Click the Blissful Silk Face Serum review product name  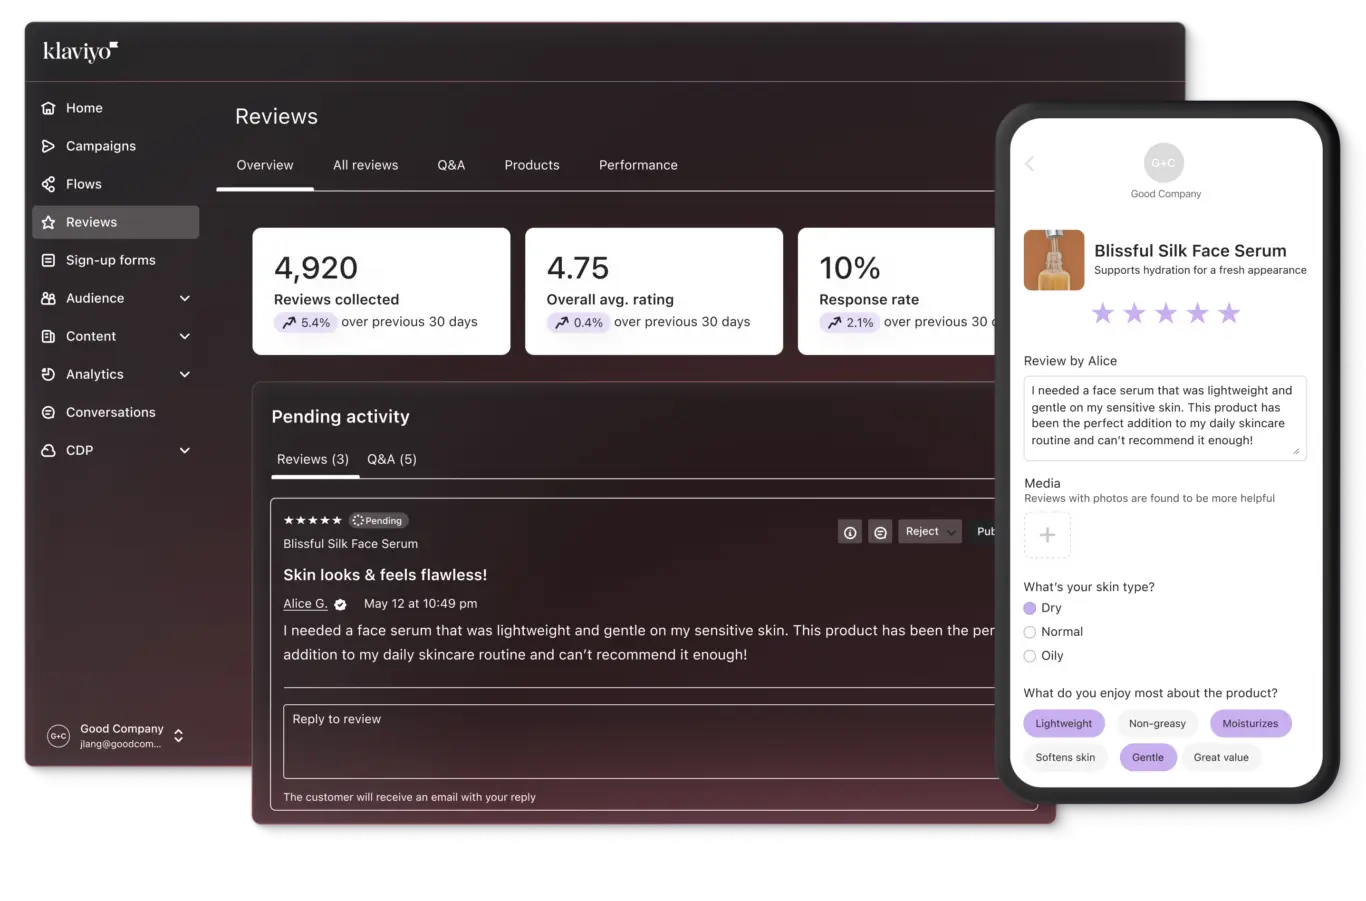point(350,544)
